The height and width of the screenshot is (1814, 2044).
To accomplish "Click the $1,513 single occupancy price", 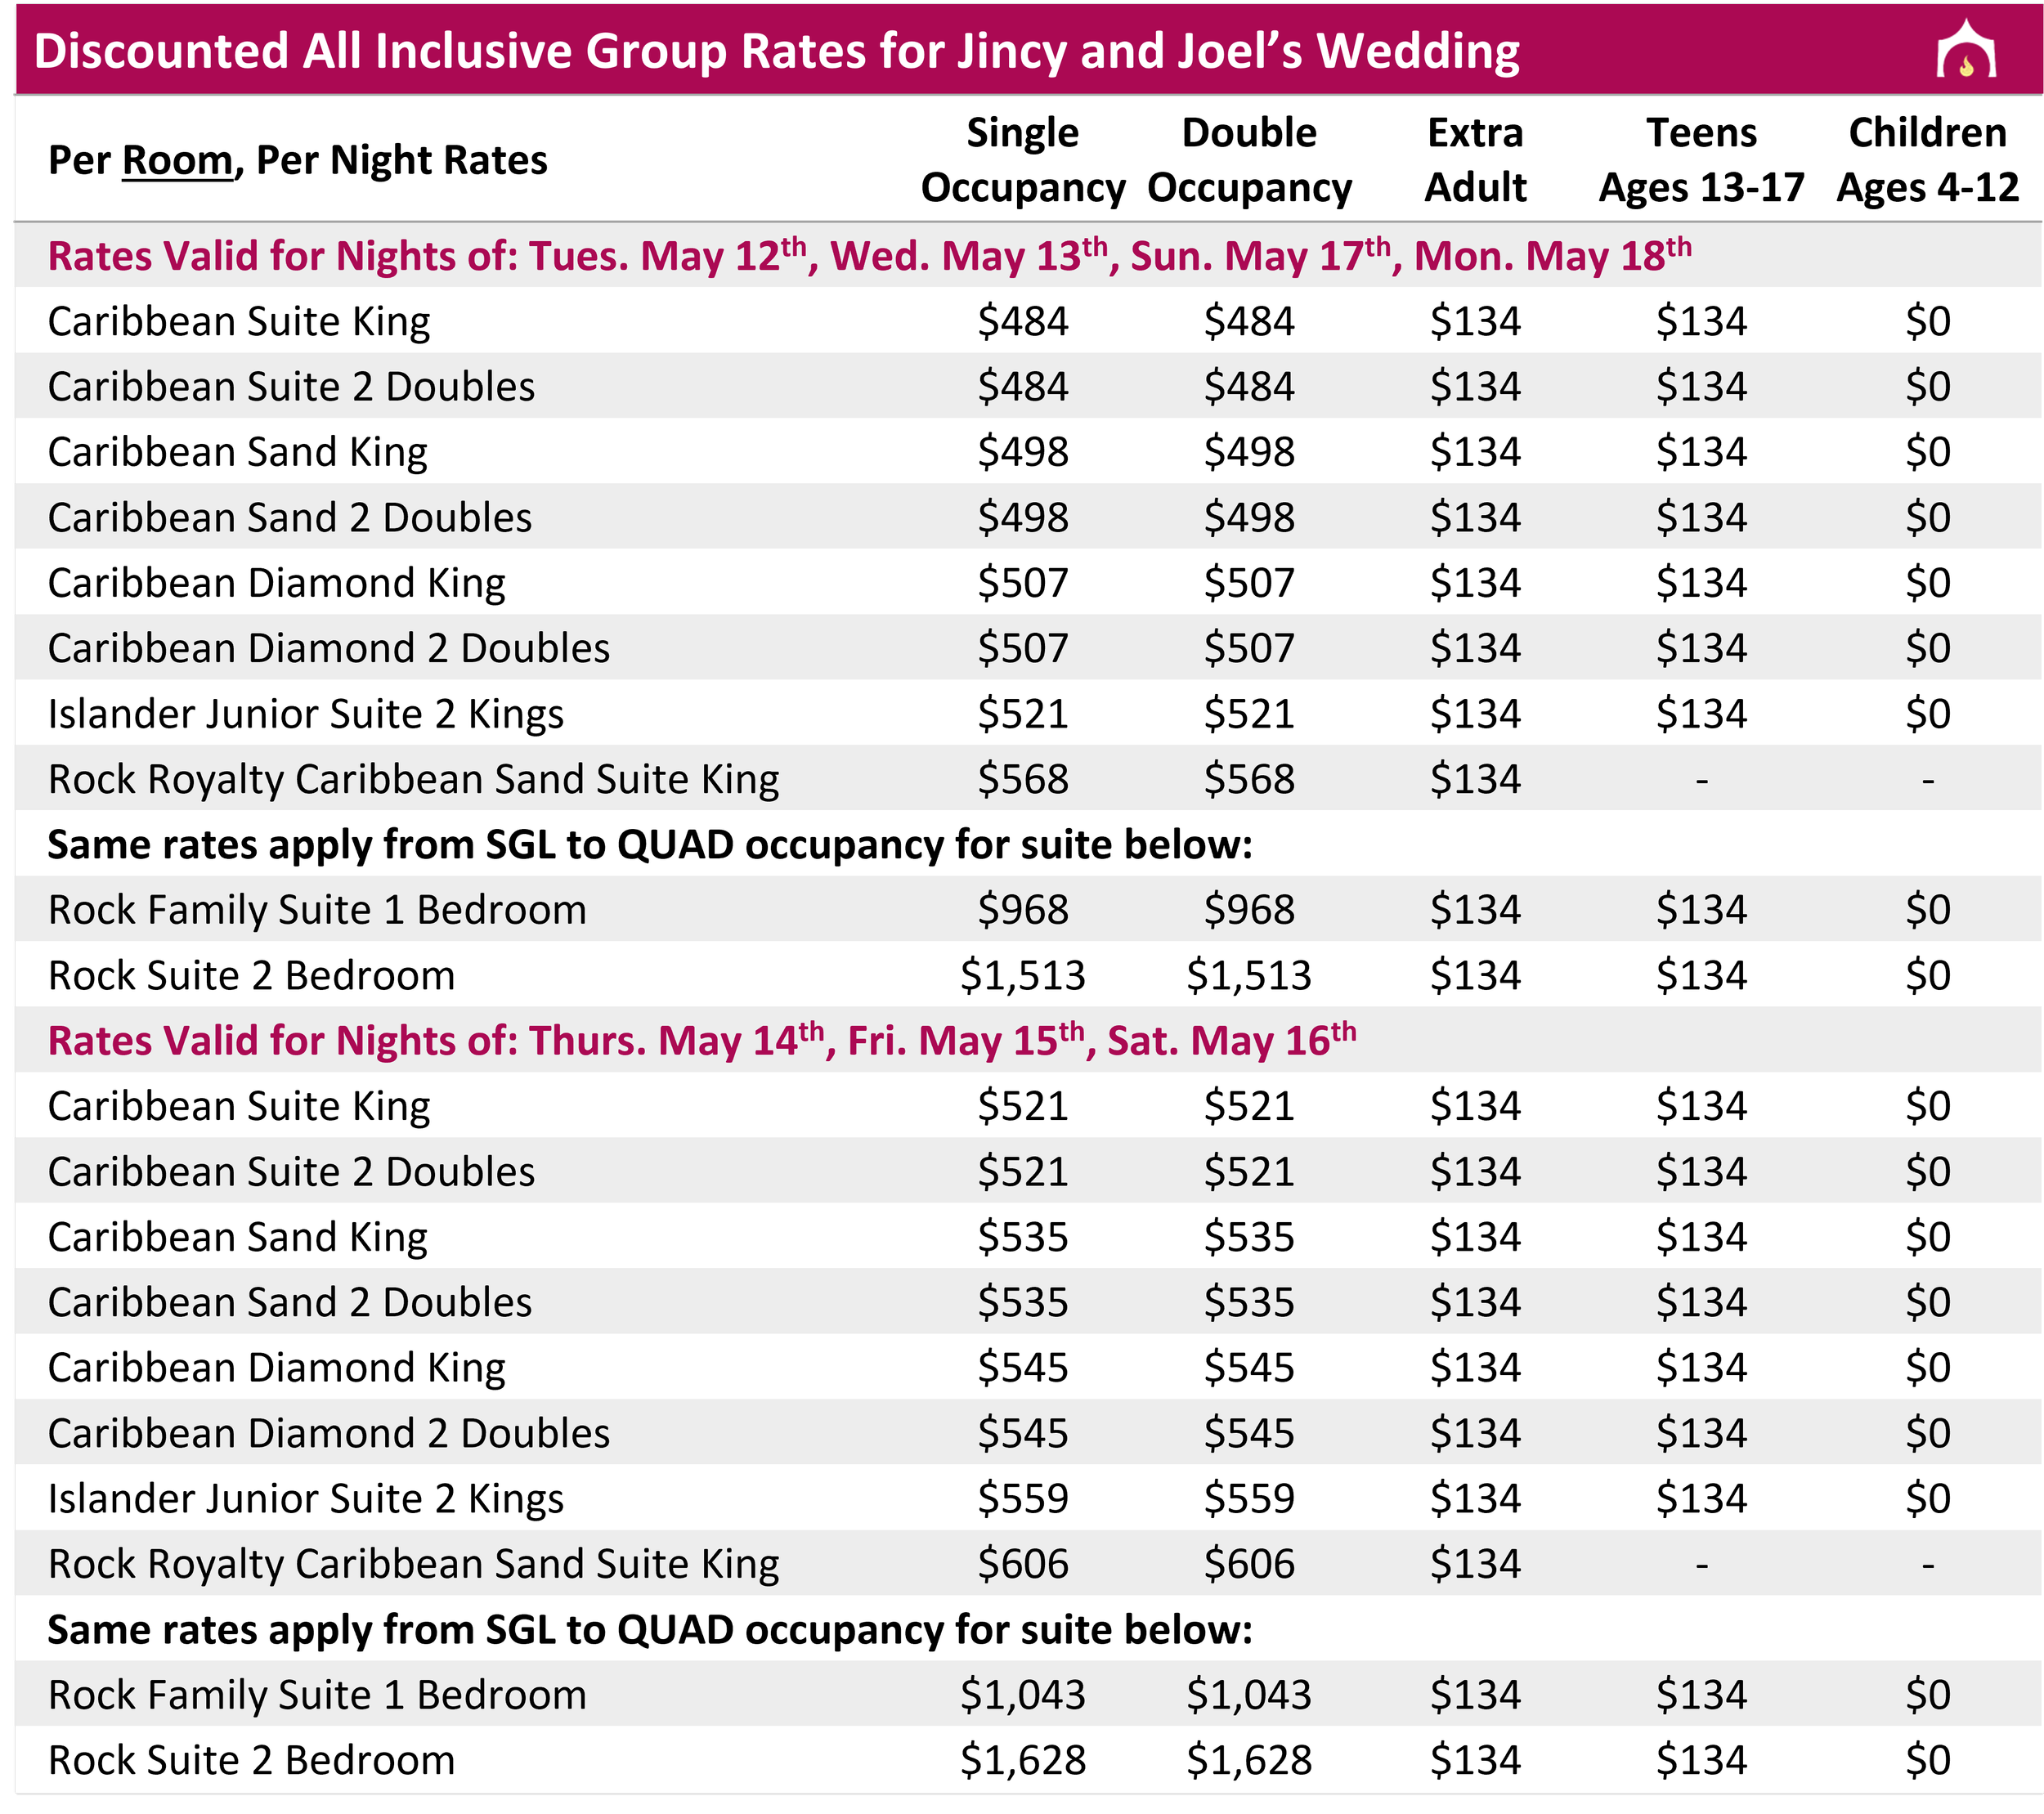I will [1023, 975].
